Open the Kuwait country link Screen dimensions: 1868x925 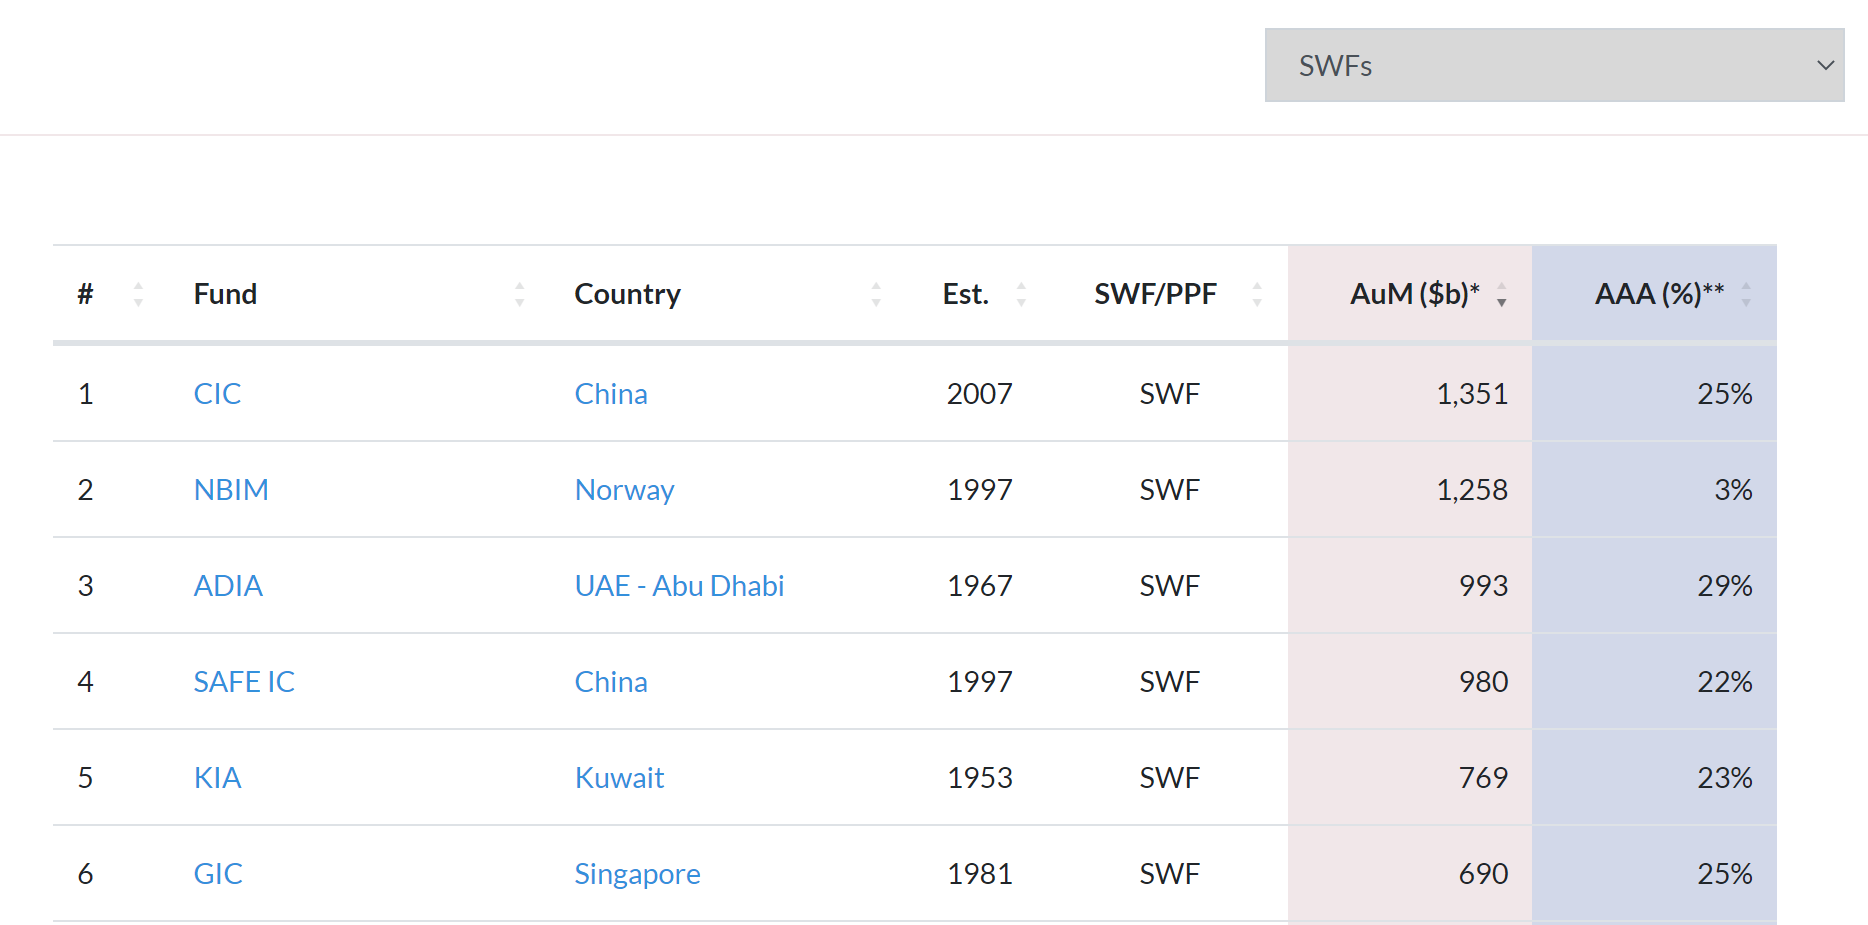(619, 777)
